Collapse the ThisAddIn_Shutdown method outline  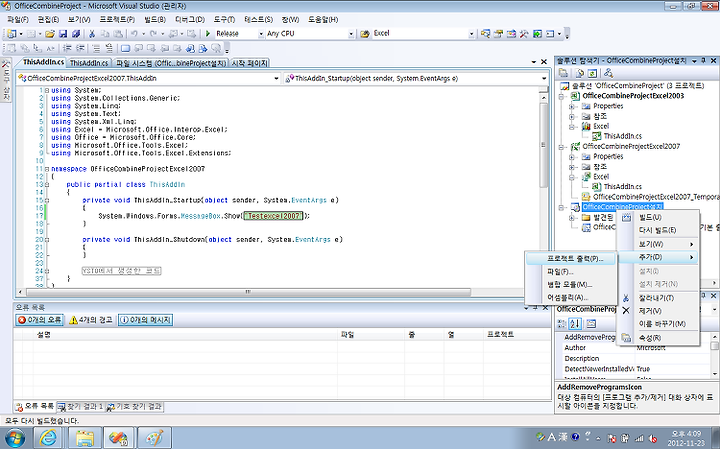tap(47, 240)
